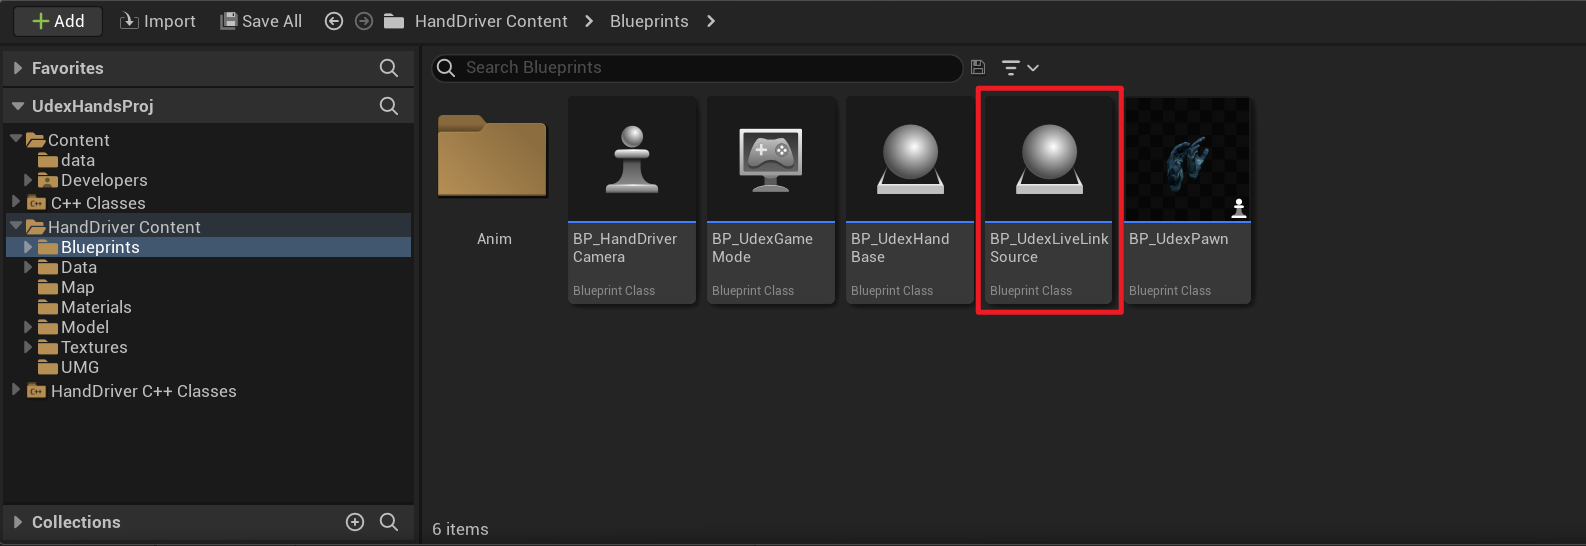Click the history back arrow icon
1586x546 pixels.
(334, 21)
